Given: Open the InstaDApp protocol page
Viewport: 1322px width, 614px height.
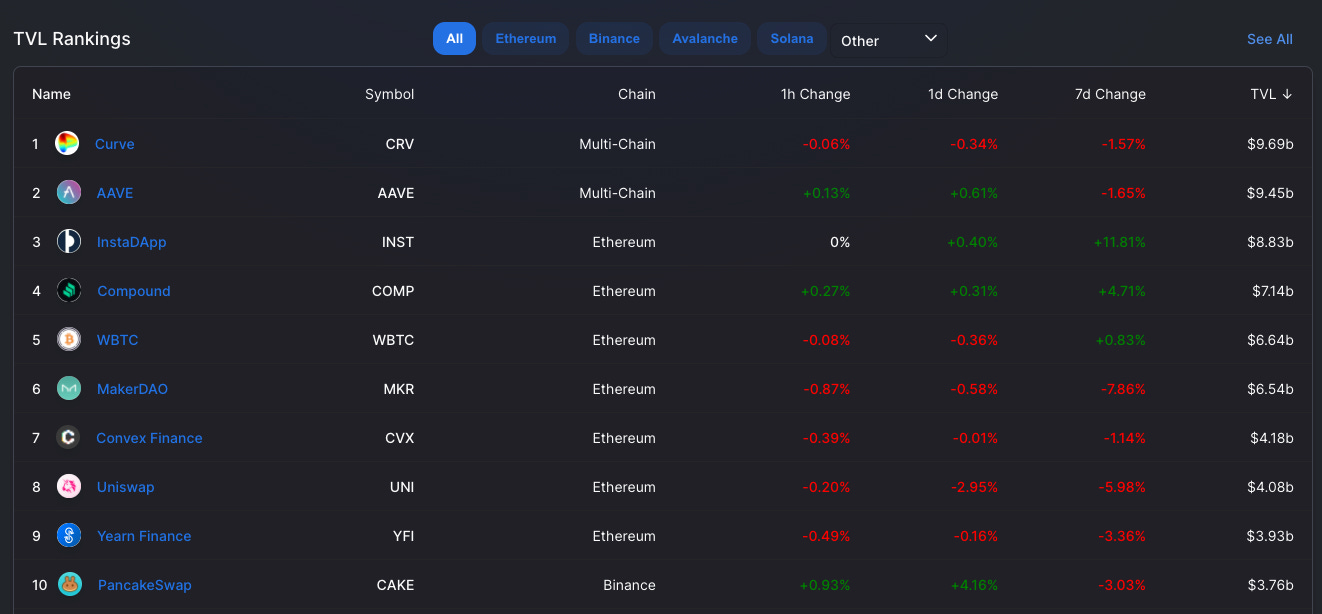Looking at the screenshot, I should [x=131, y=242].
